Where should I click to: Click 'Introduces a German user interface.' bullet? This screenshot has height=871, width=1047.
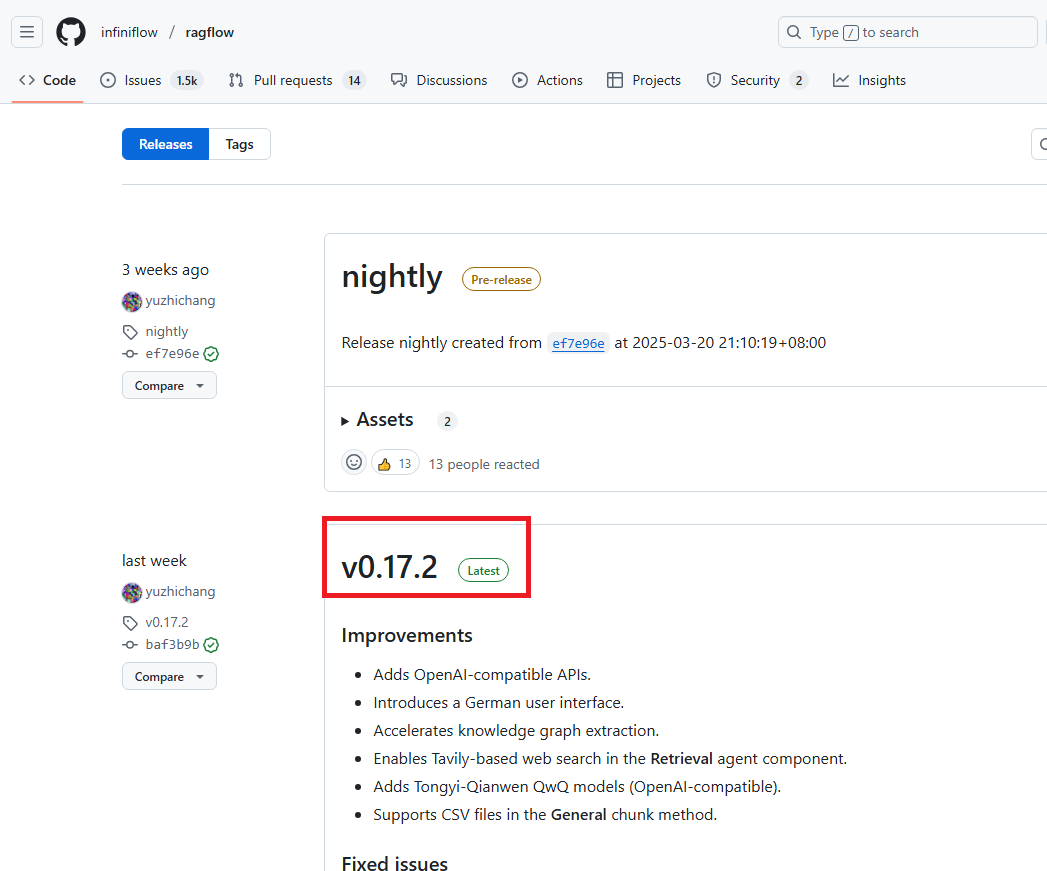click(498, 703)
